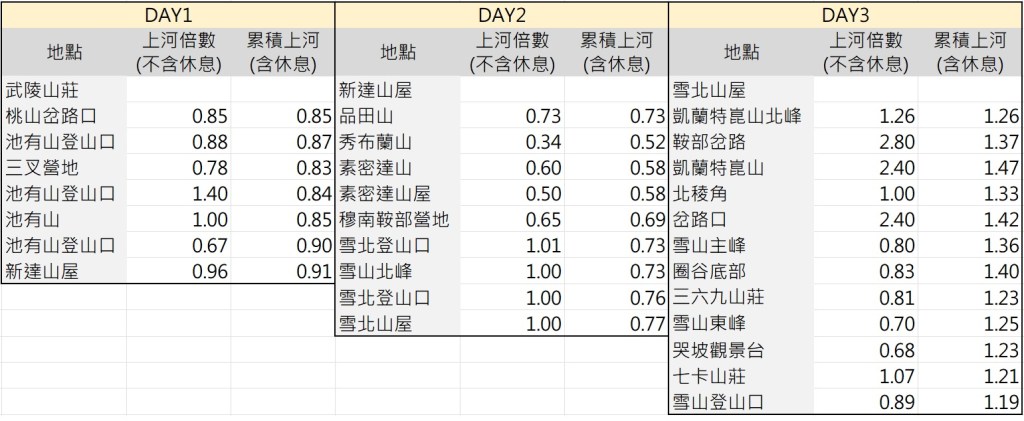Click the DAY1 header cell
The image size is (1024, 421).
pyautogui.click(x=167, y=15)
